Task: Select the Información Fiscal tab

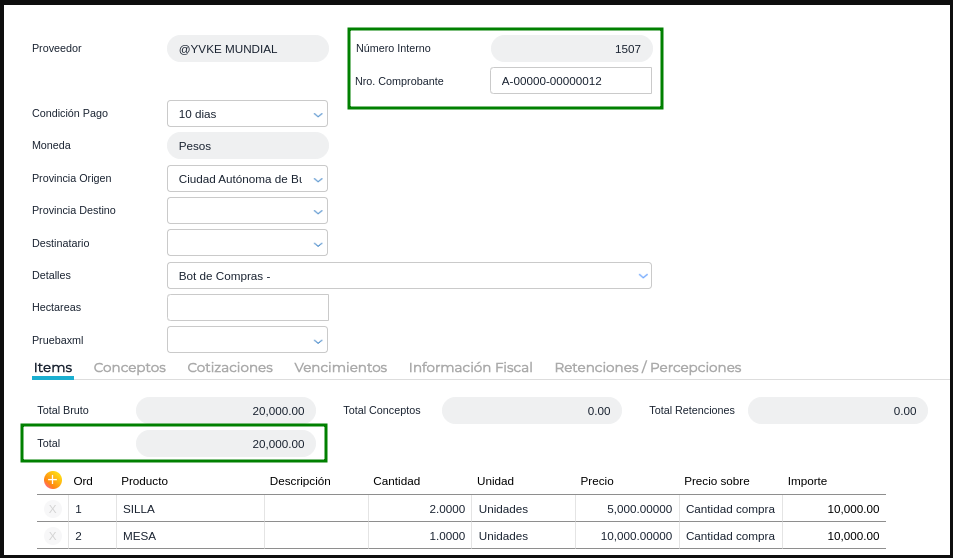Action: coord(470,367)
